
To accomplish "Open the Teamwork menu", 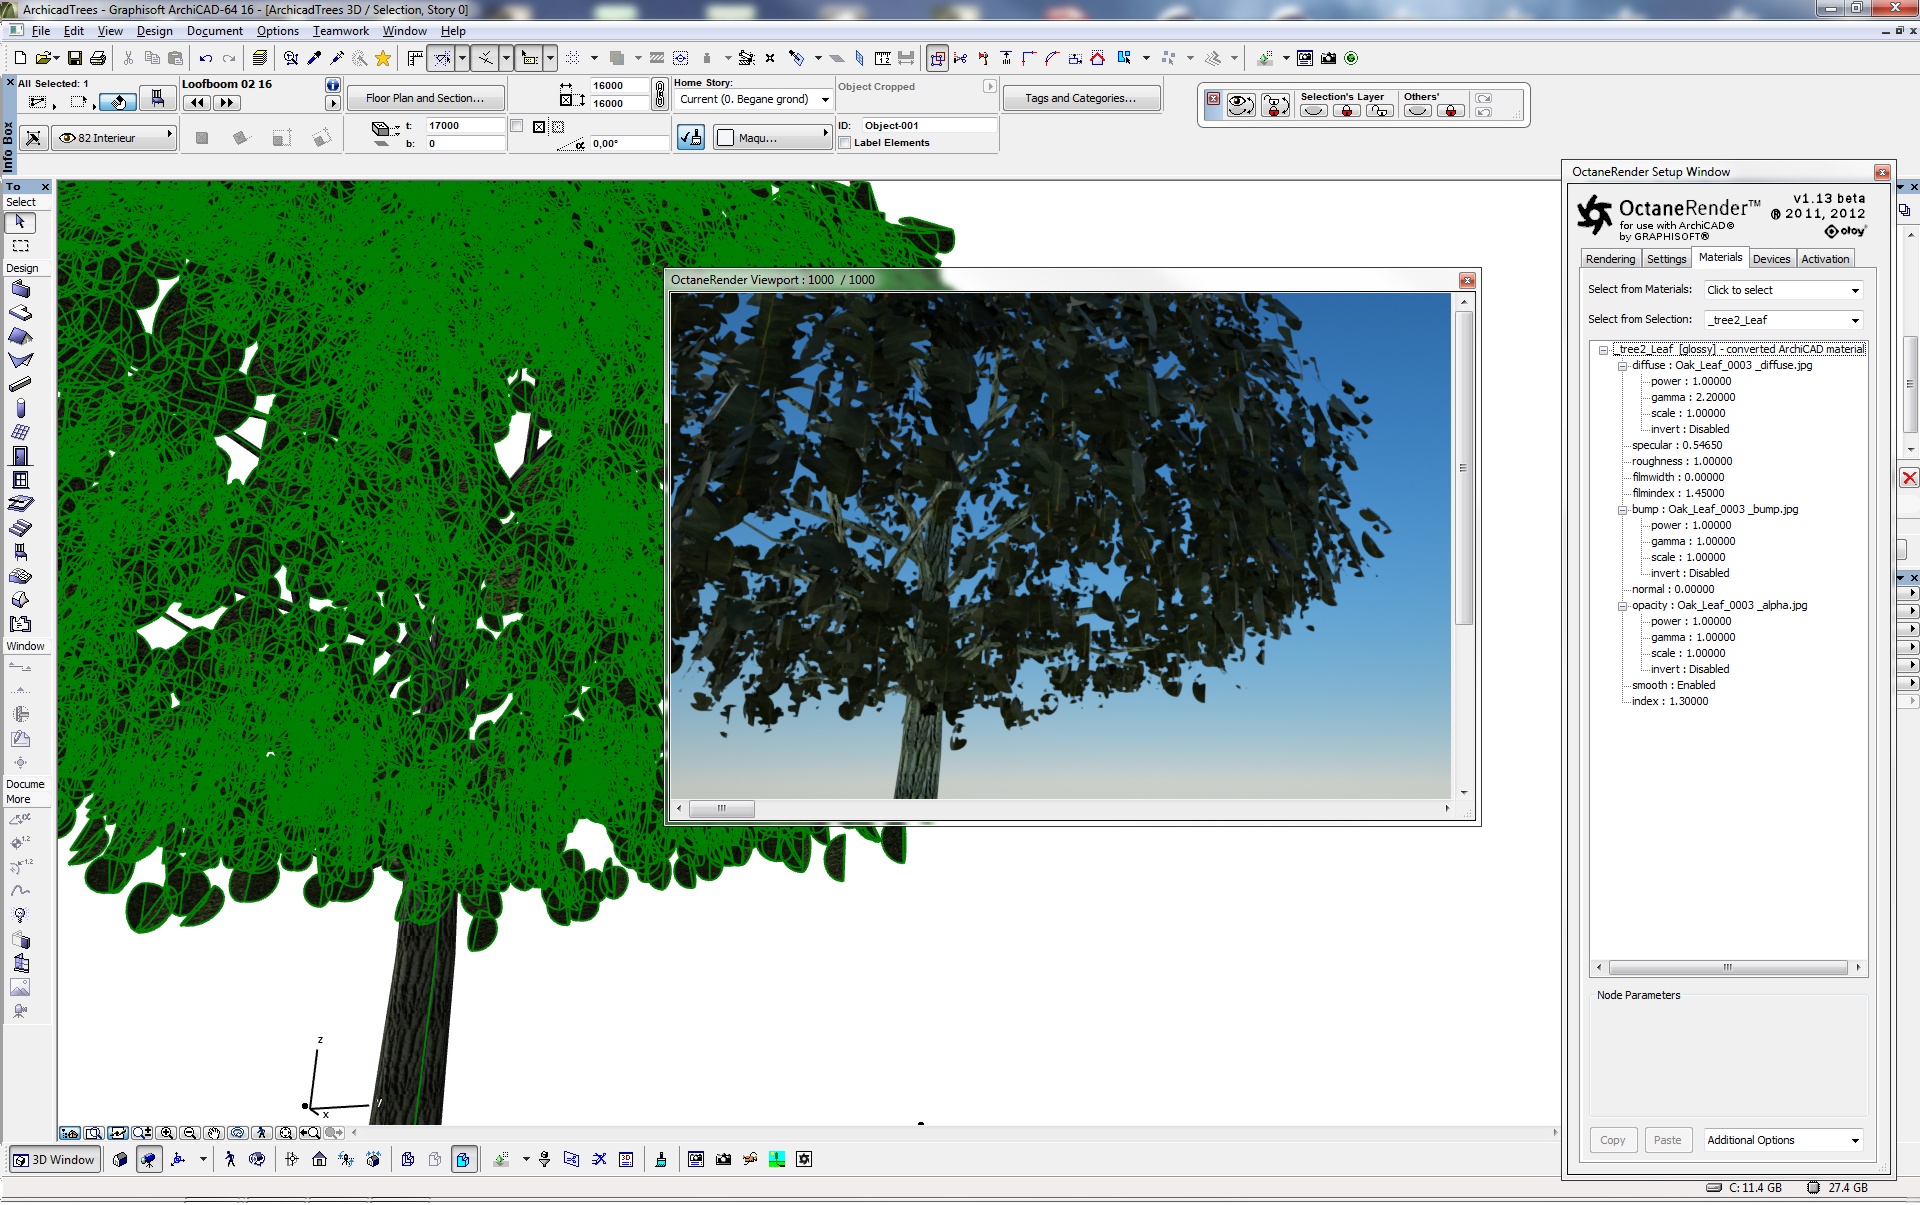I will pos(340,31).
